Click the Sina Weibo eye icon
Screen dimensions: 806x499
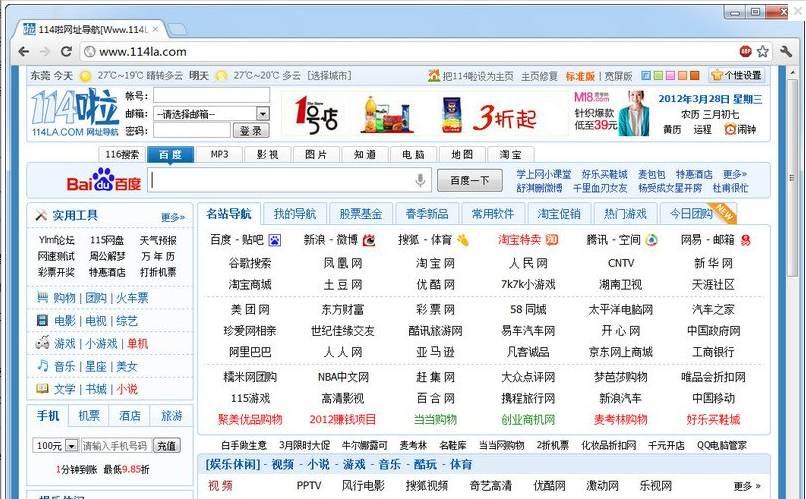[x=369, y=240]
